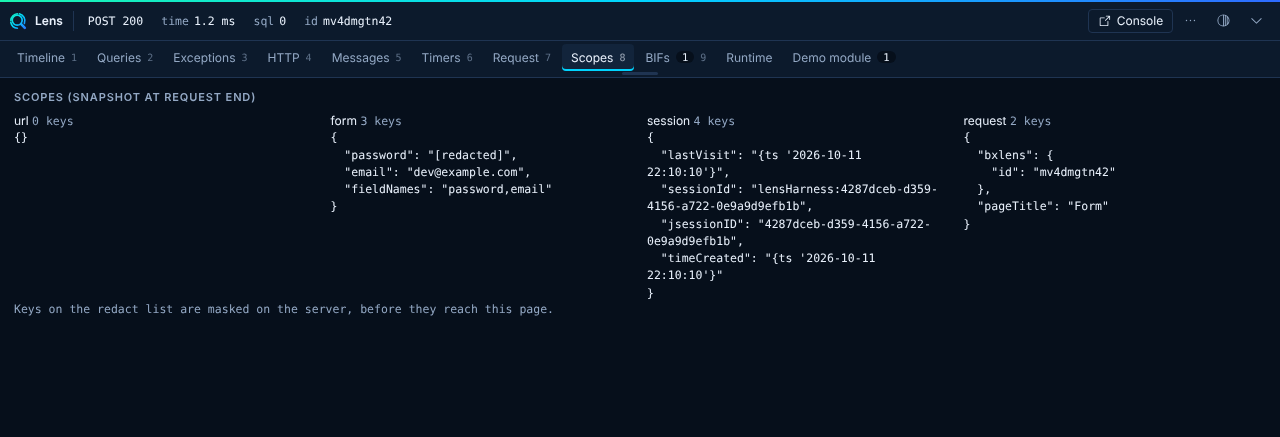Click the Lens title text
This screenshot has height=437, width=1280.
coord(48,21)
